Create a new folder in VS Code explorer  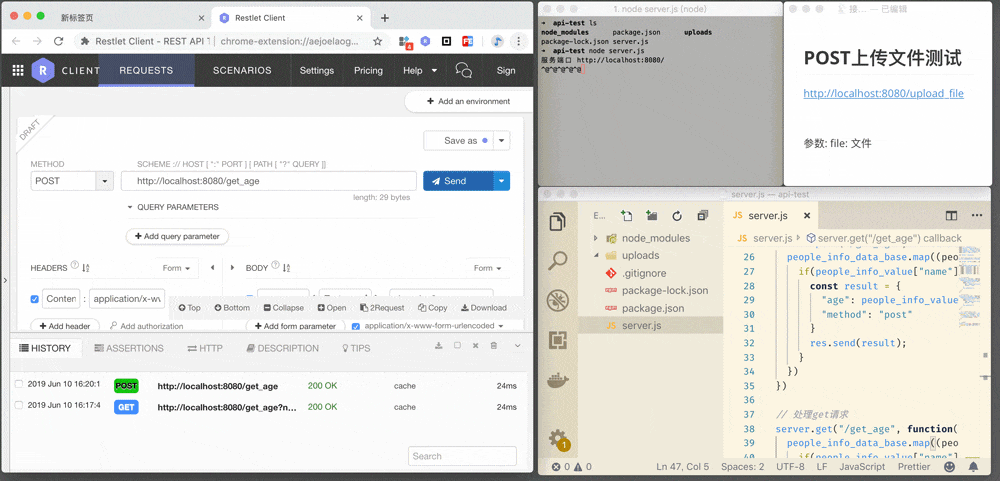[x=652, y=216]
